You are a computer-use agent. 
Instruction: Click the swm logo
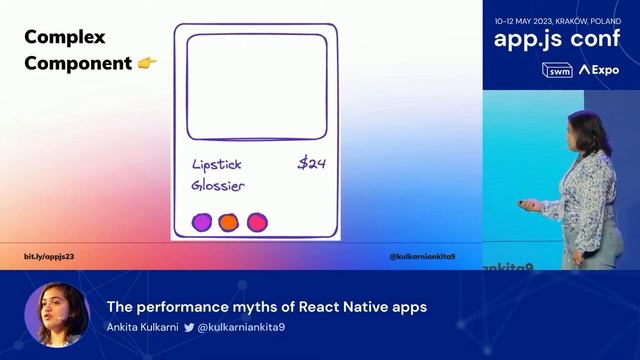[x=557, y=70]
